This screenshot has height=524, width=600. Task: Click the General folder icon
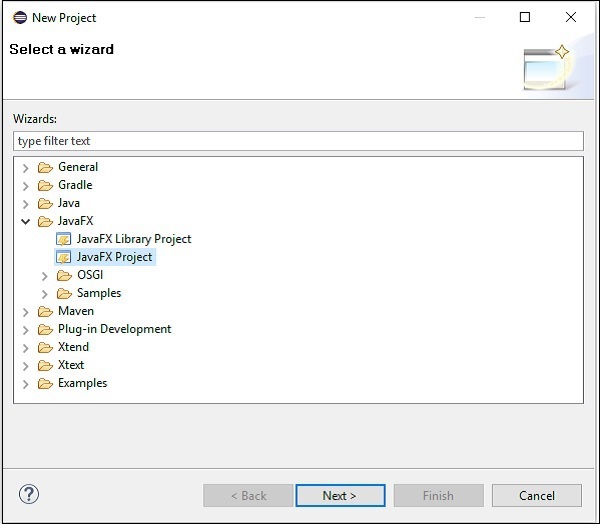click(45, 167)
